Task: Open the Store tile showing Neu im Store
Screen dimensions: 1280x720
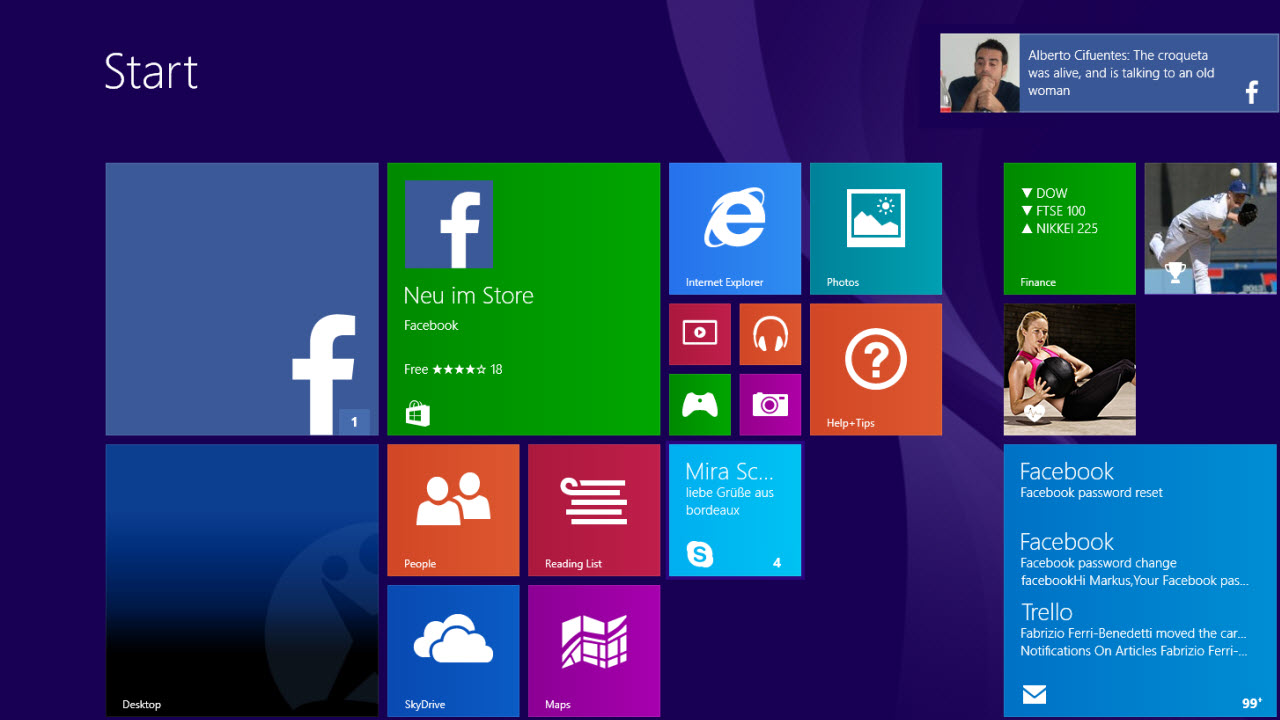Action: pos(524,299)
